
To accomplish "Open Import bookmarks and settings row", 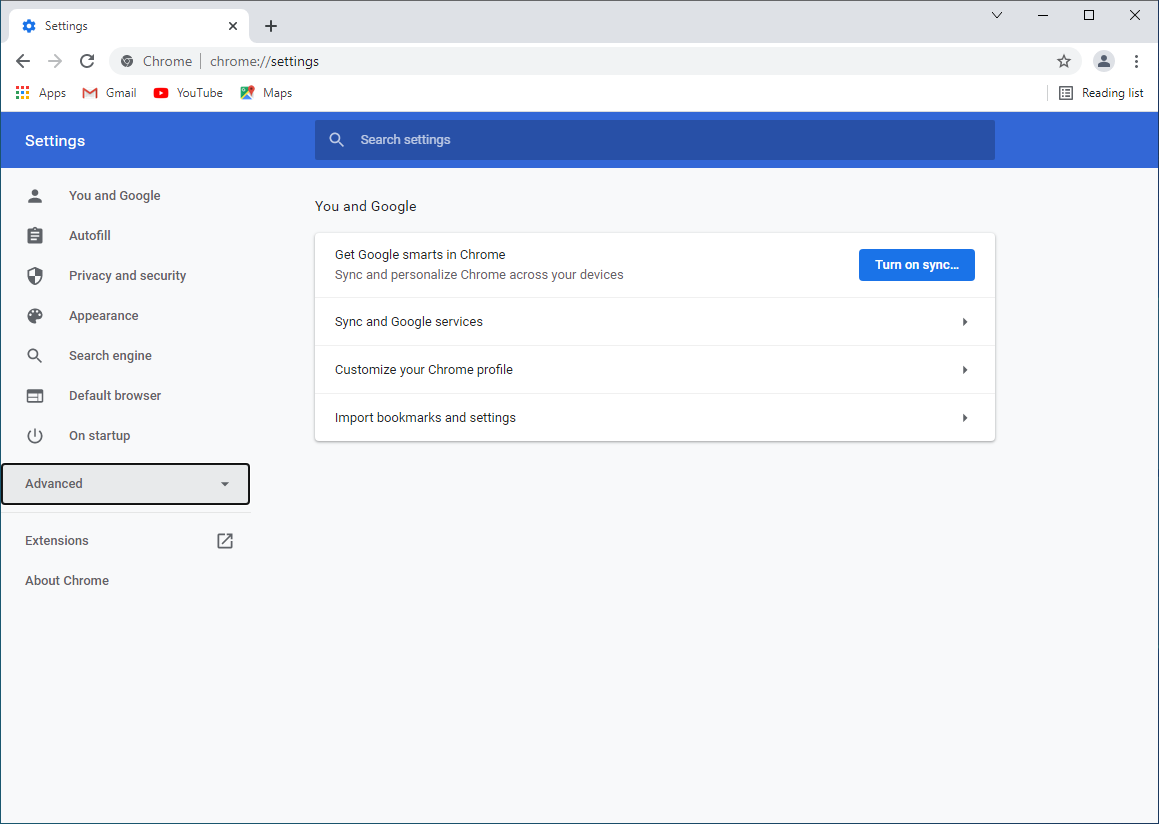I will coord(654,418).
